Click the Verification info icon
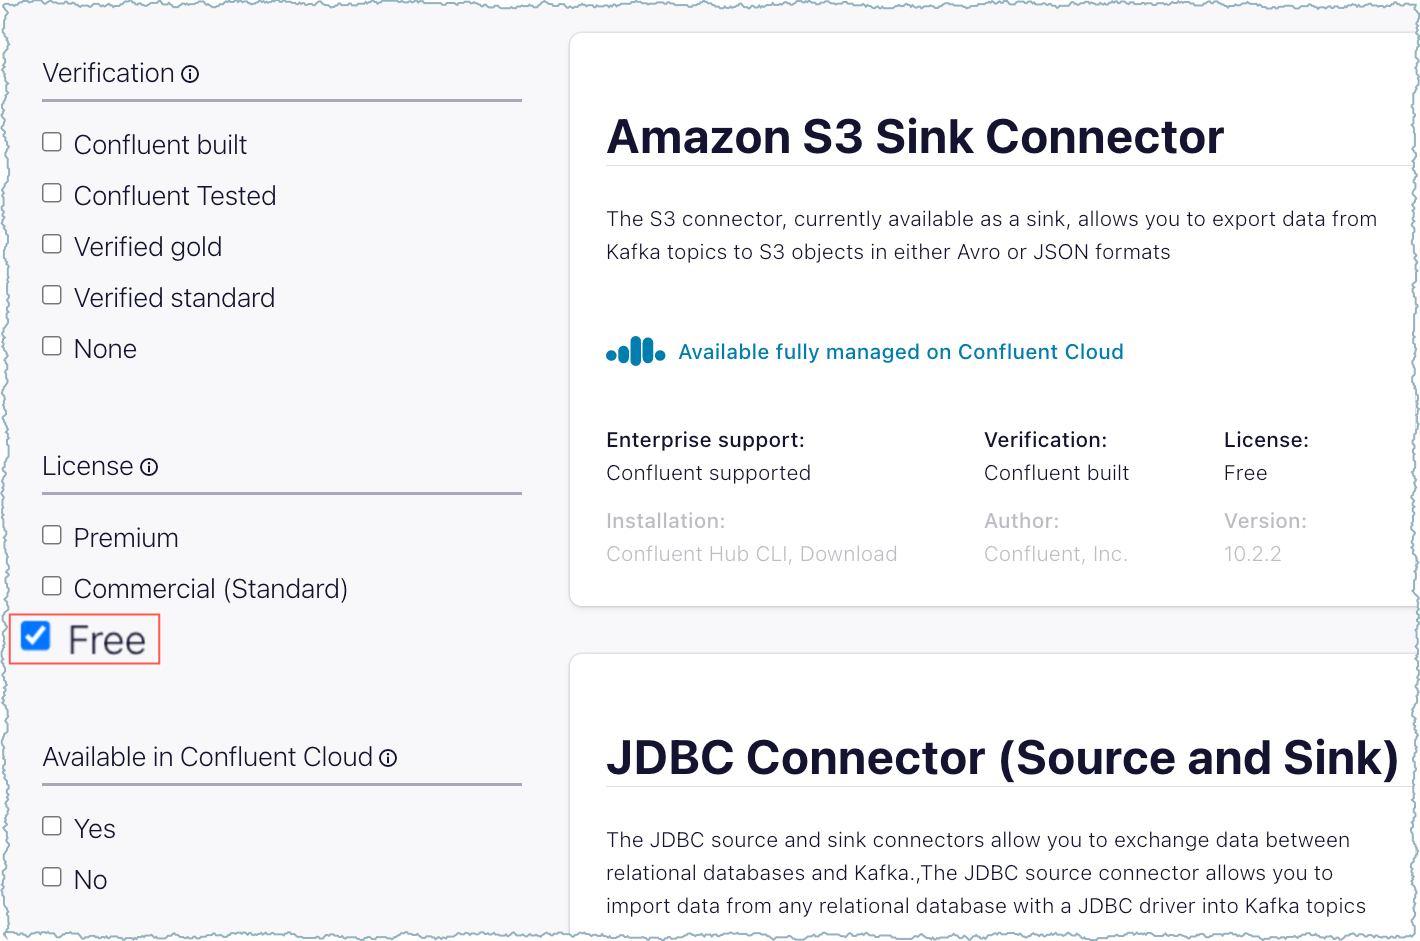This screenshot has width=1420, height=941. 190,74
